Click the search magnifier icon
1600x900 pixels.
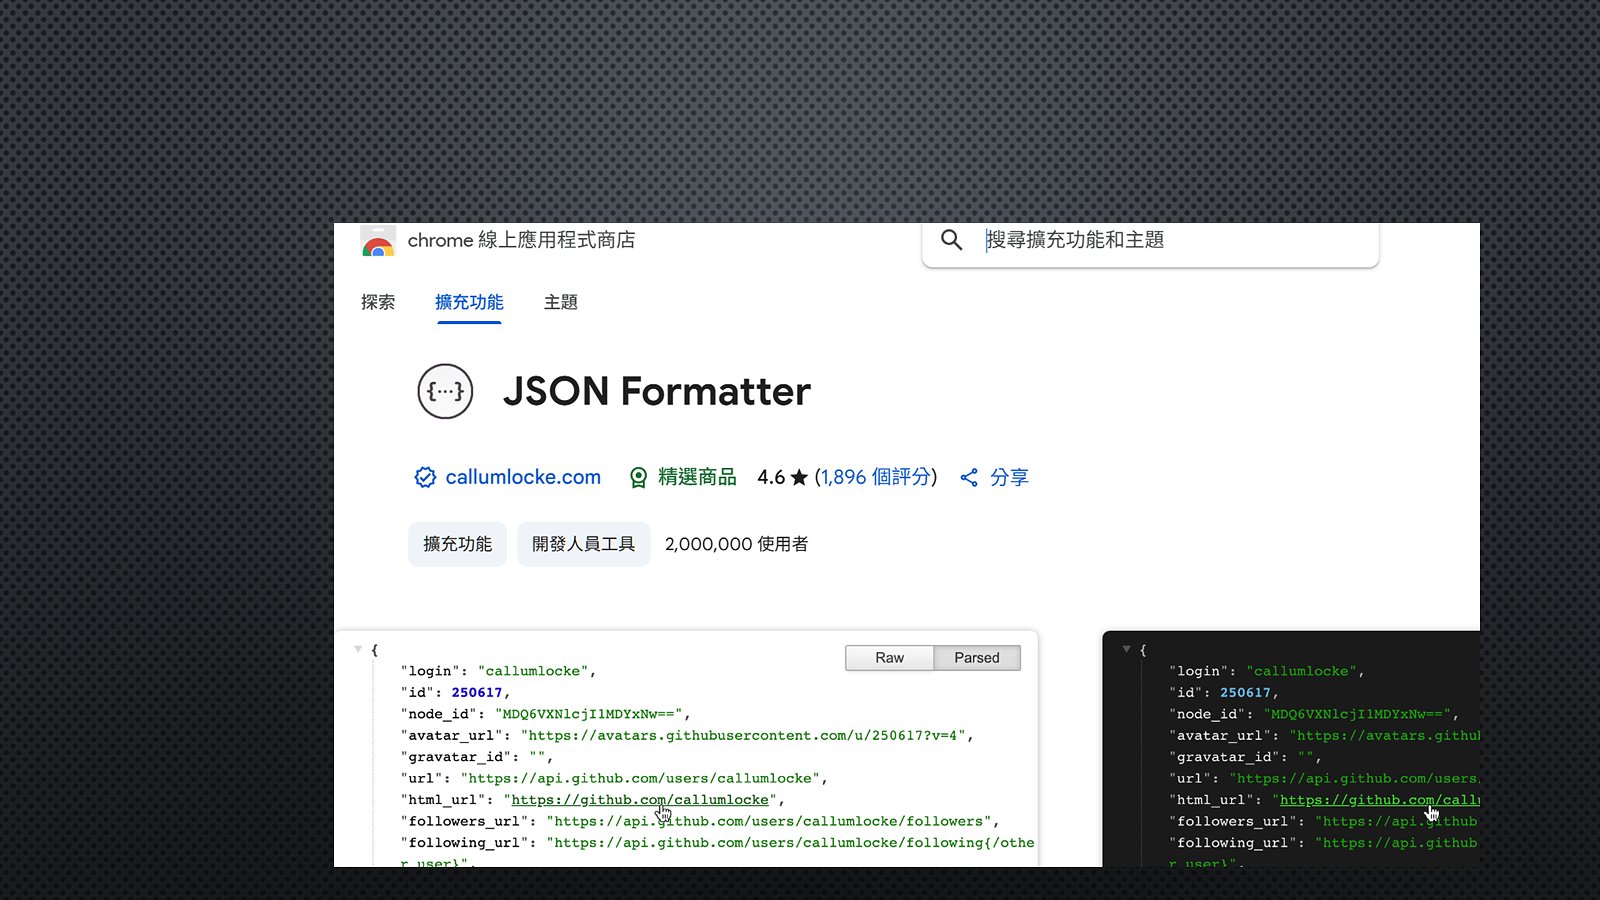(x=951, y=240)
